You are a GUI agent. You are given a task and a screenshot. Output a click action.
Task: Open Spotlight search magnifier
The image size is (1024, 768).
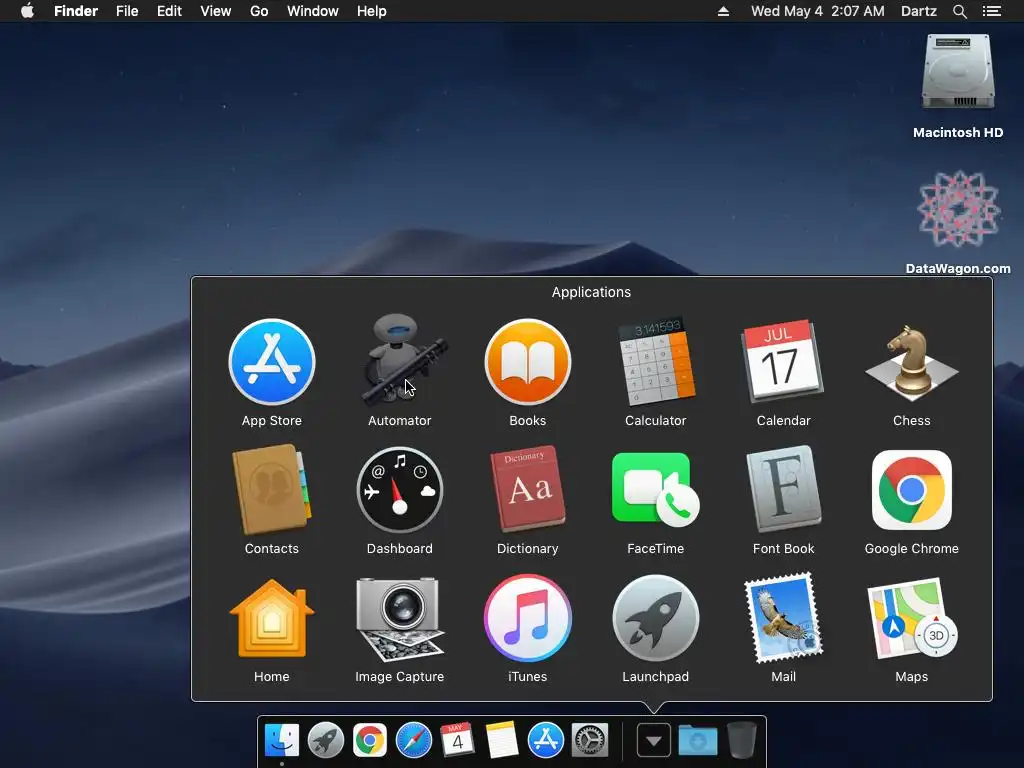tap(959, 11)
